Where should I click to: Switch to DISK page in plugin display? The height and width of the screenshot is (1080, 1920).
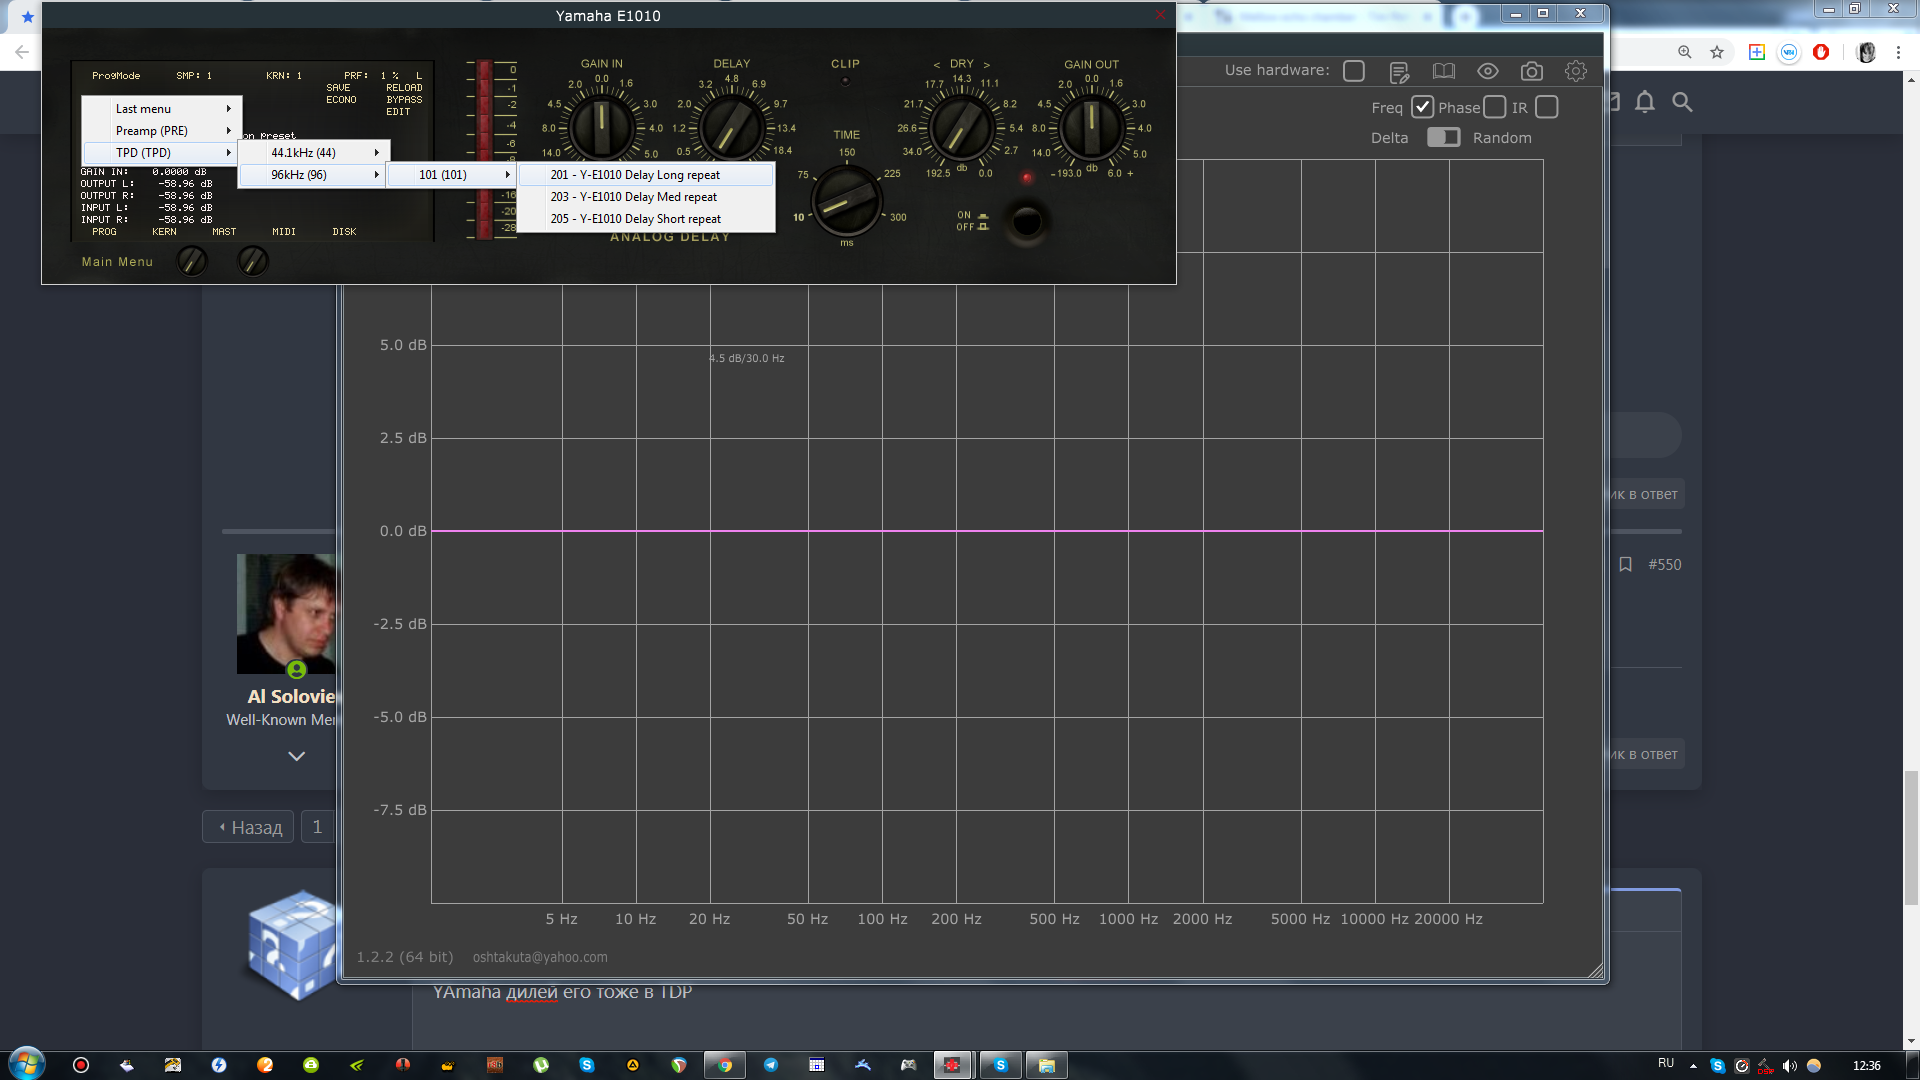[x=344, y=232]
